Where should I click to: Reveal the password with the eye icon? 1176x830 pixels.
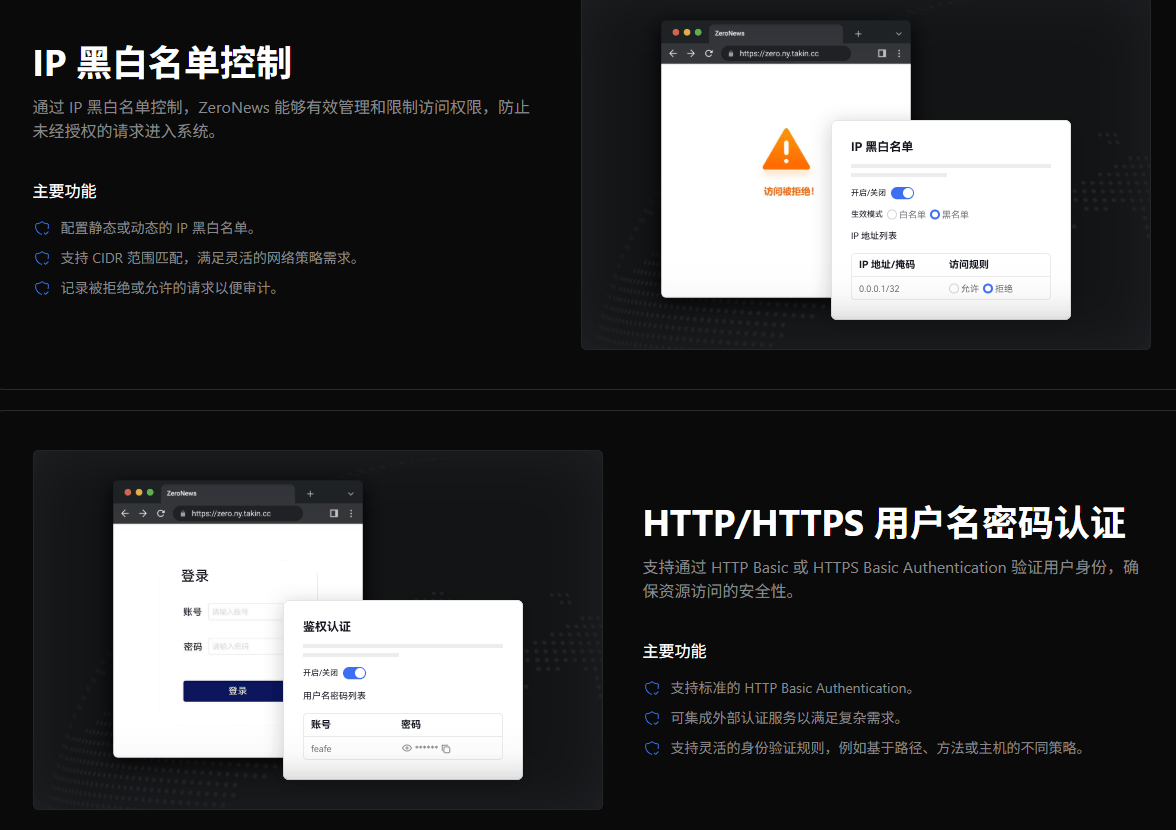(x=406, y=748)
